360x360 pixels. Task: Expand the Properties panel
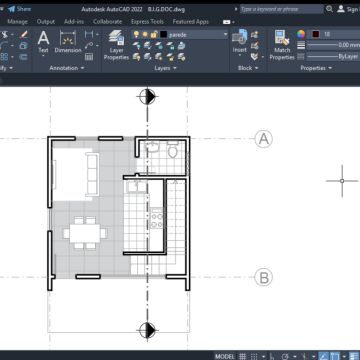(316, 68)
